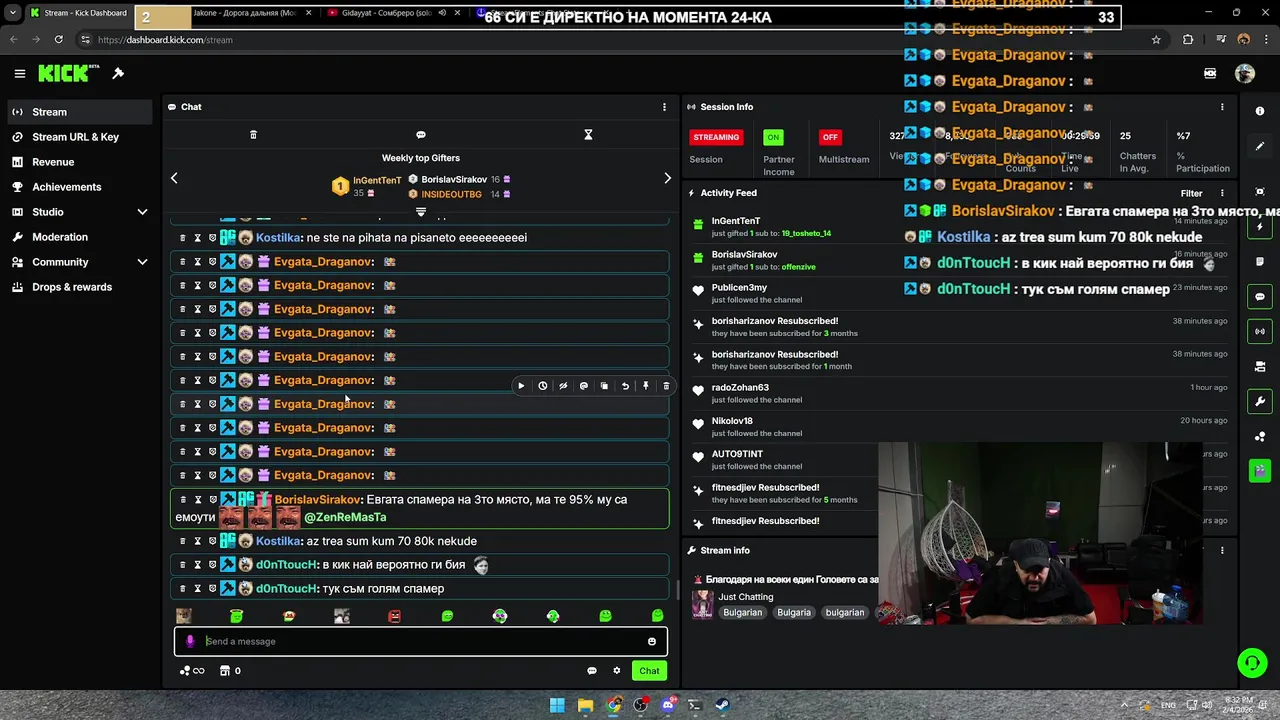1280x720 pixels.
Task: Delete message via hover toolbar trash icon
Action: click(666, 386)
